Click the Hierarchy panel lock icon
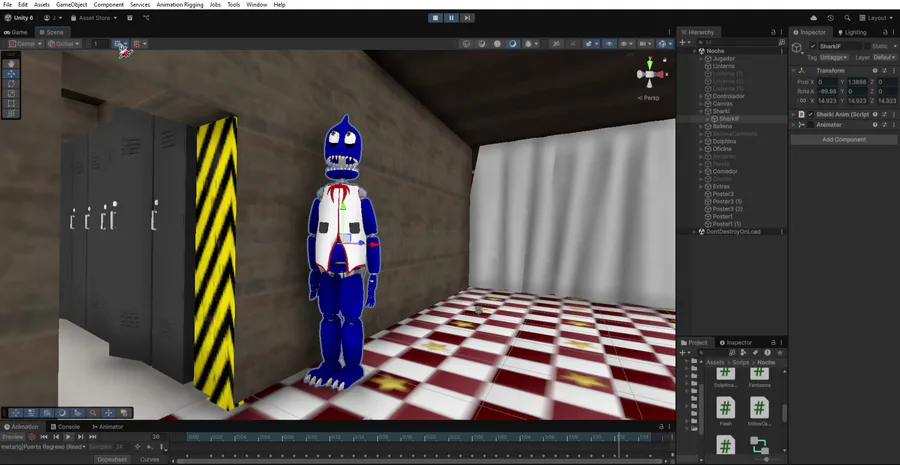This screenshot has width=900, height=465. [x=773, y=33]
